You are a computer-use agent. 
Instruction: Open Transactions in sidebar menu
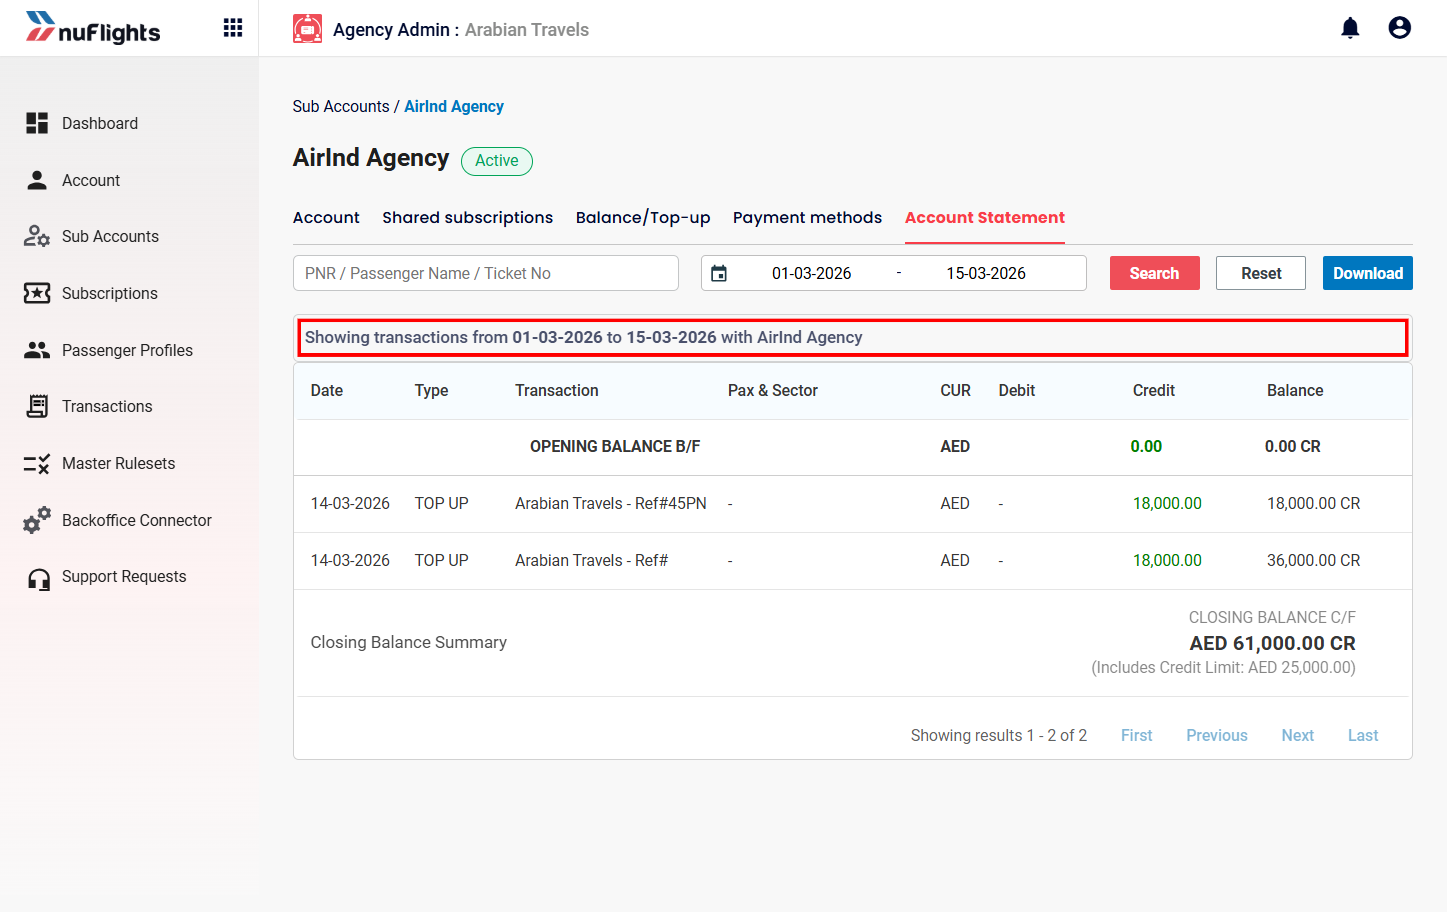click(x=107, y=406)
